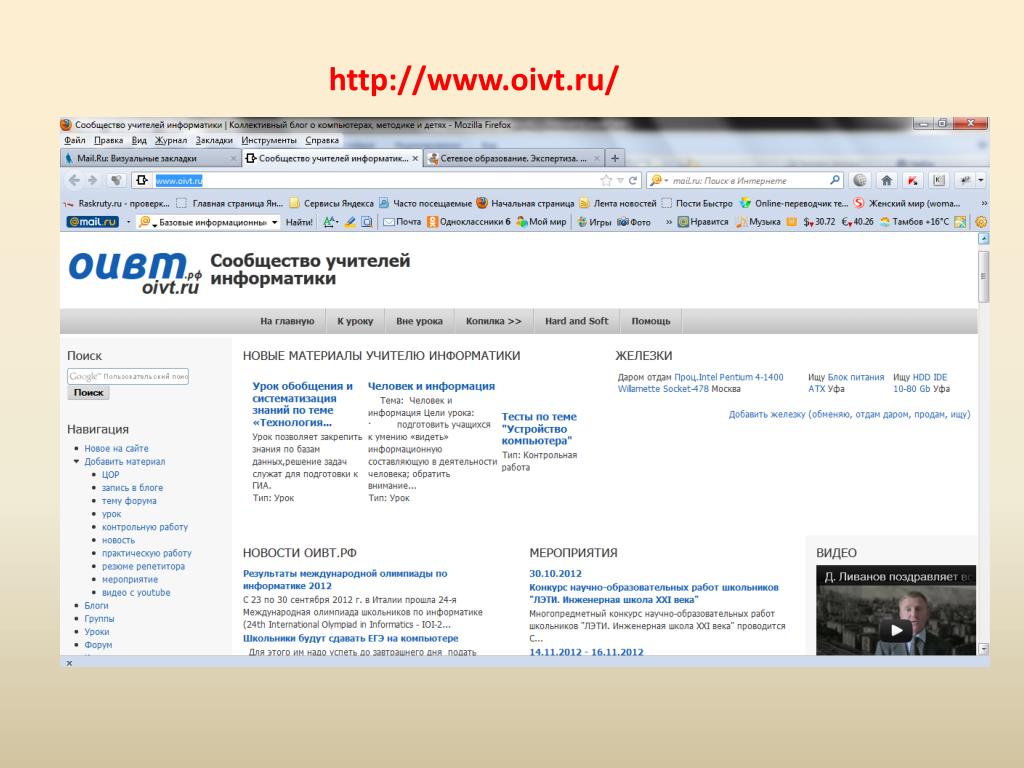1024x768 pixels.
Task: Open Raskruty.ru bookmark in bookmarks bar
Action: click(x=116, y=203)
